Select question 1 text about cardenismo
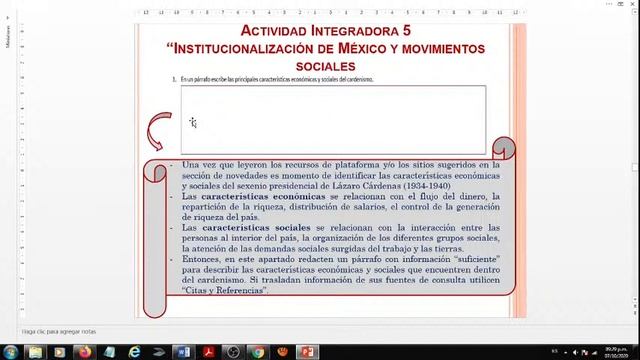Viewport: 640px width, 360px height. pyautogui.click(x=277, y=80)
